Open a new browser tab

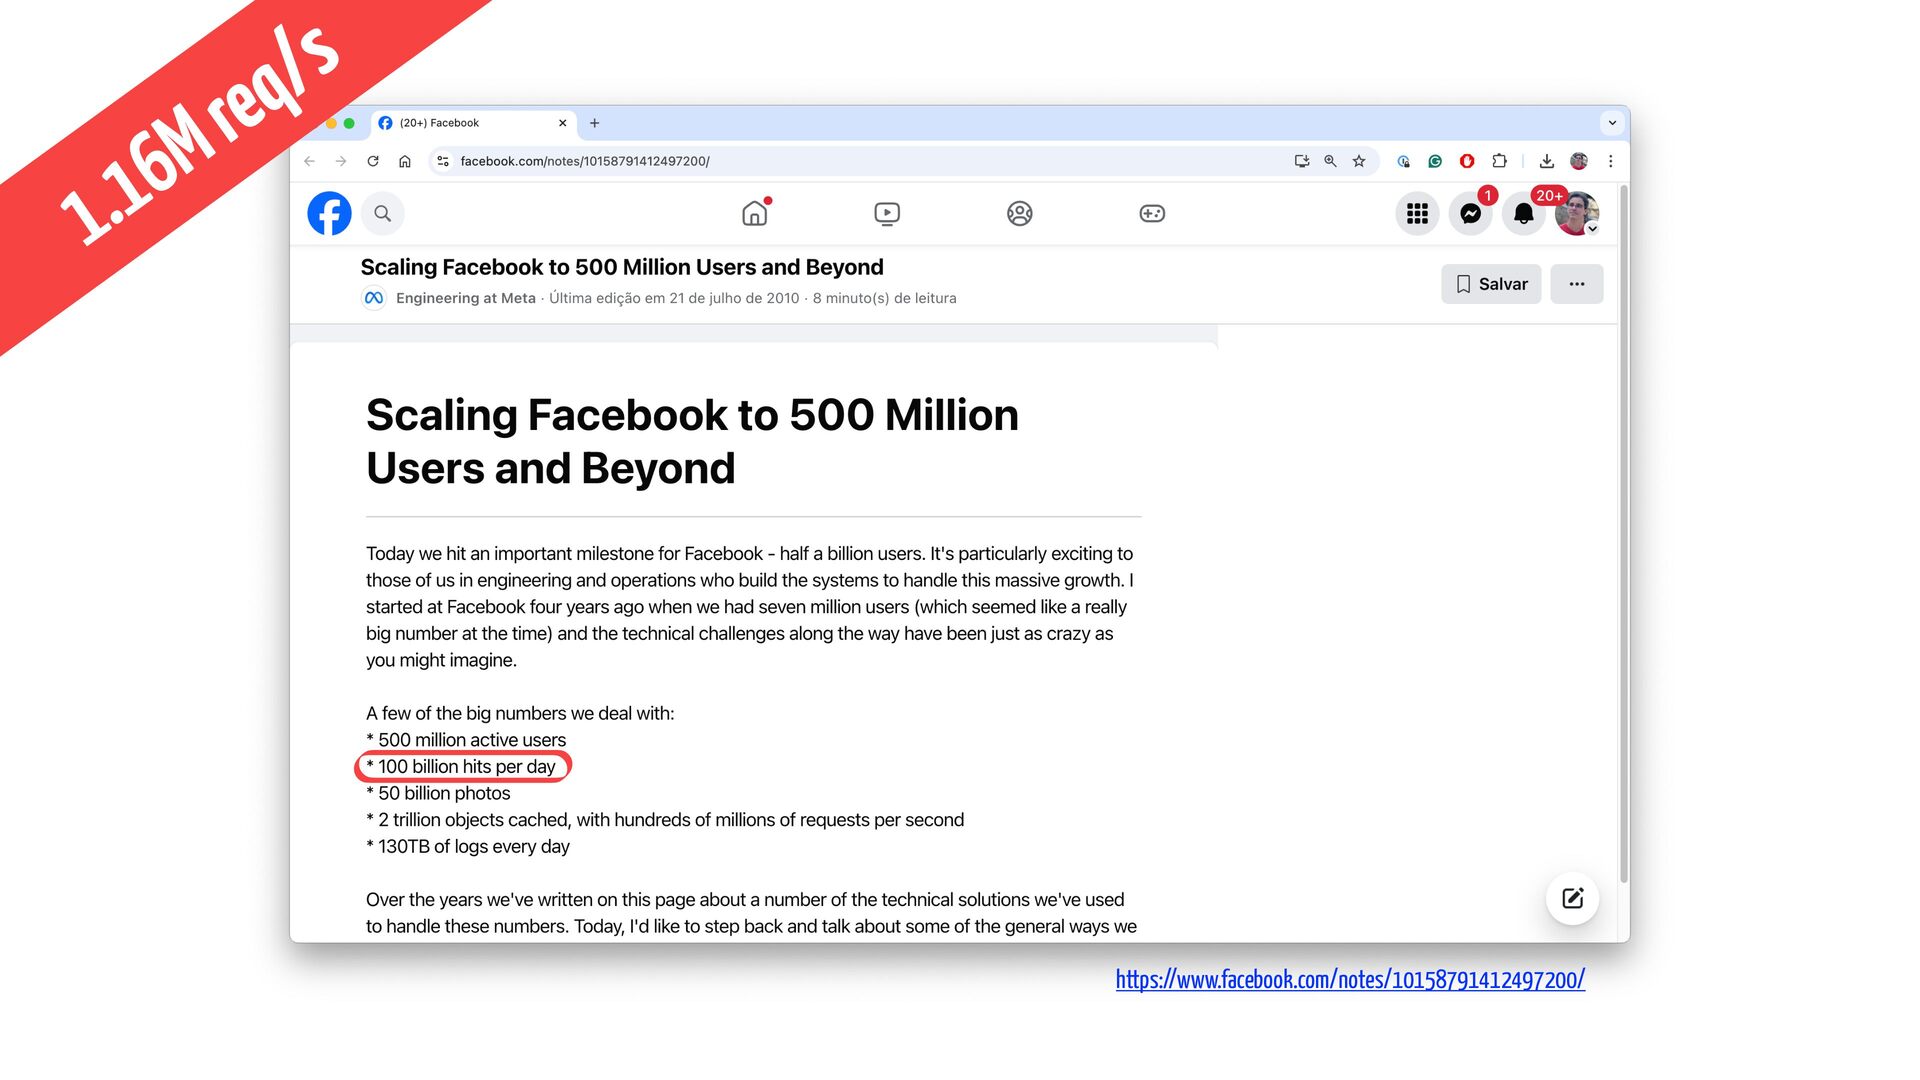point(595,123)
